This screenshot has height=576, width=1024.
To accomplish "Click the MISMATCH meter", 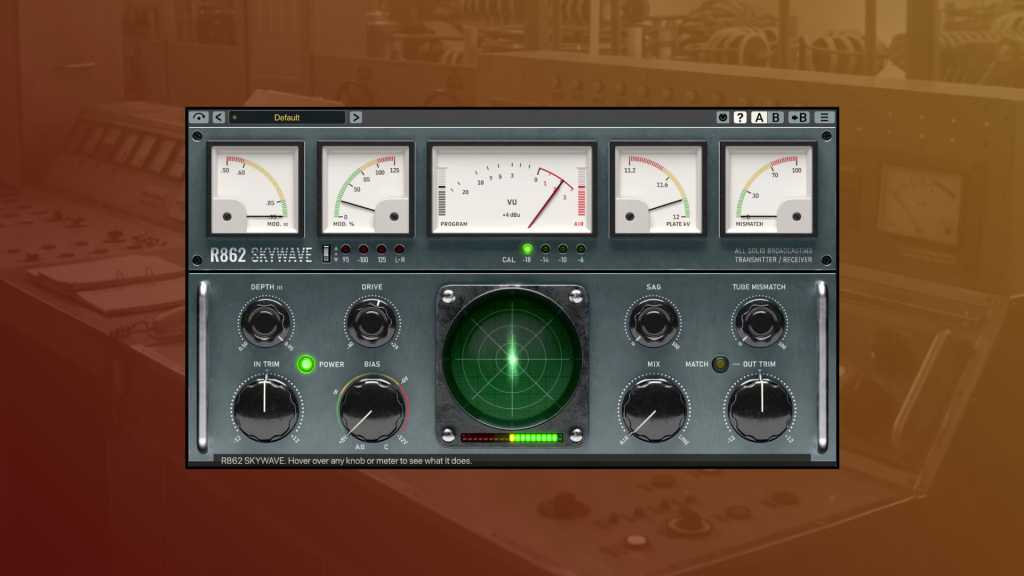I will coord(768,189).
